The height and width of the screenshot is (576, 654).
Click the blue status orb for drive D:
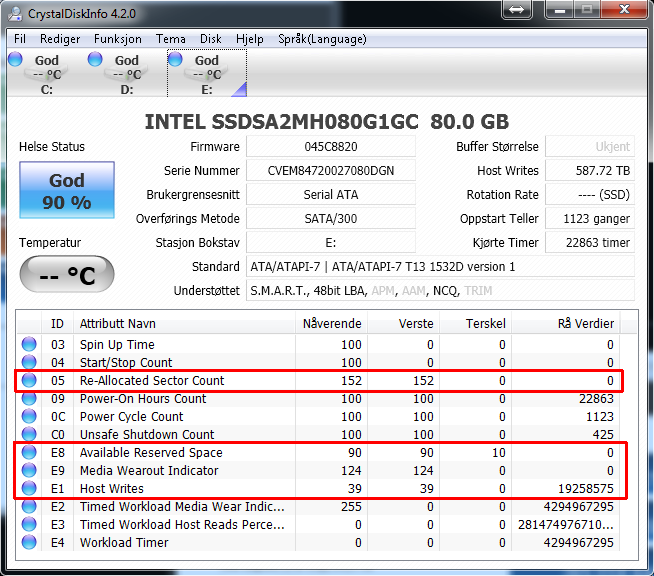(x=95, y=59)
